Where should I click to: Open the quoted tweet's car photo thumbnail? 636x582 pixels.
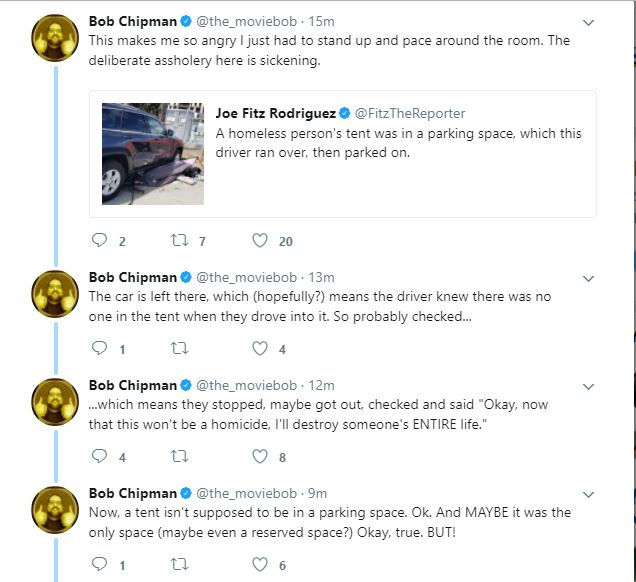point(153,154)
